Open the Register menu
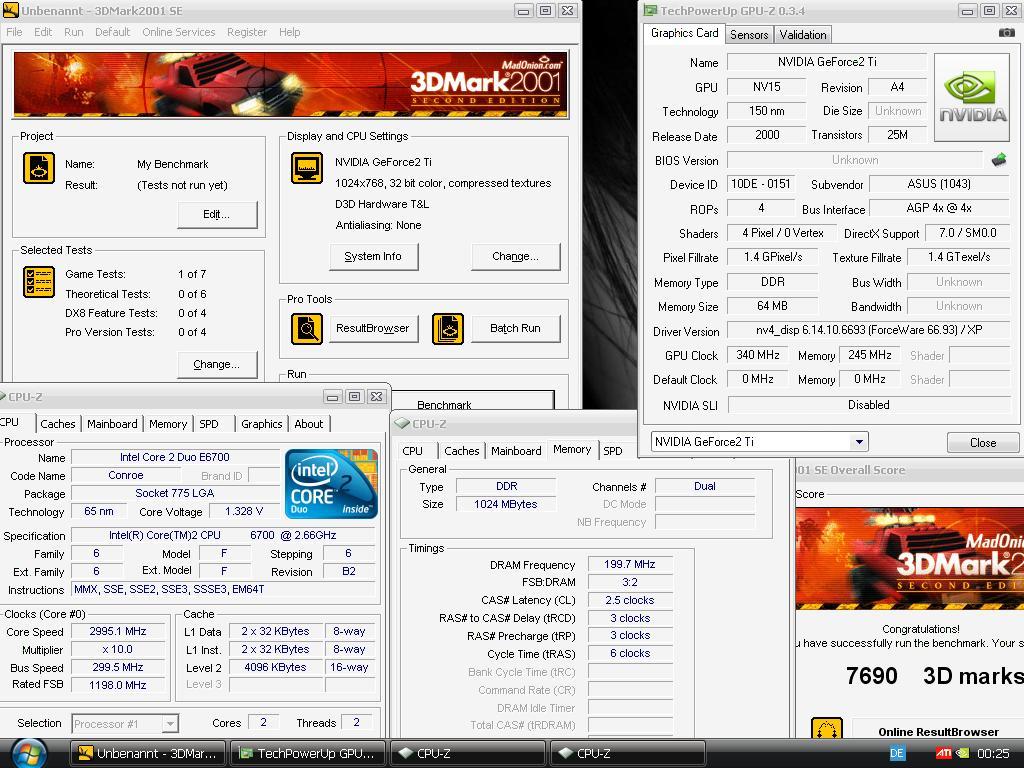1024x768 pixels. pos(247,32)
